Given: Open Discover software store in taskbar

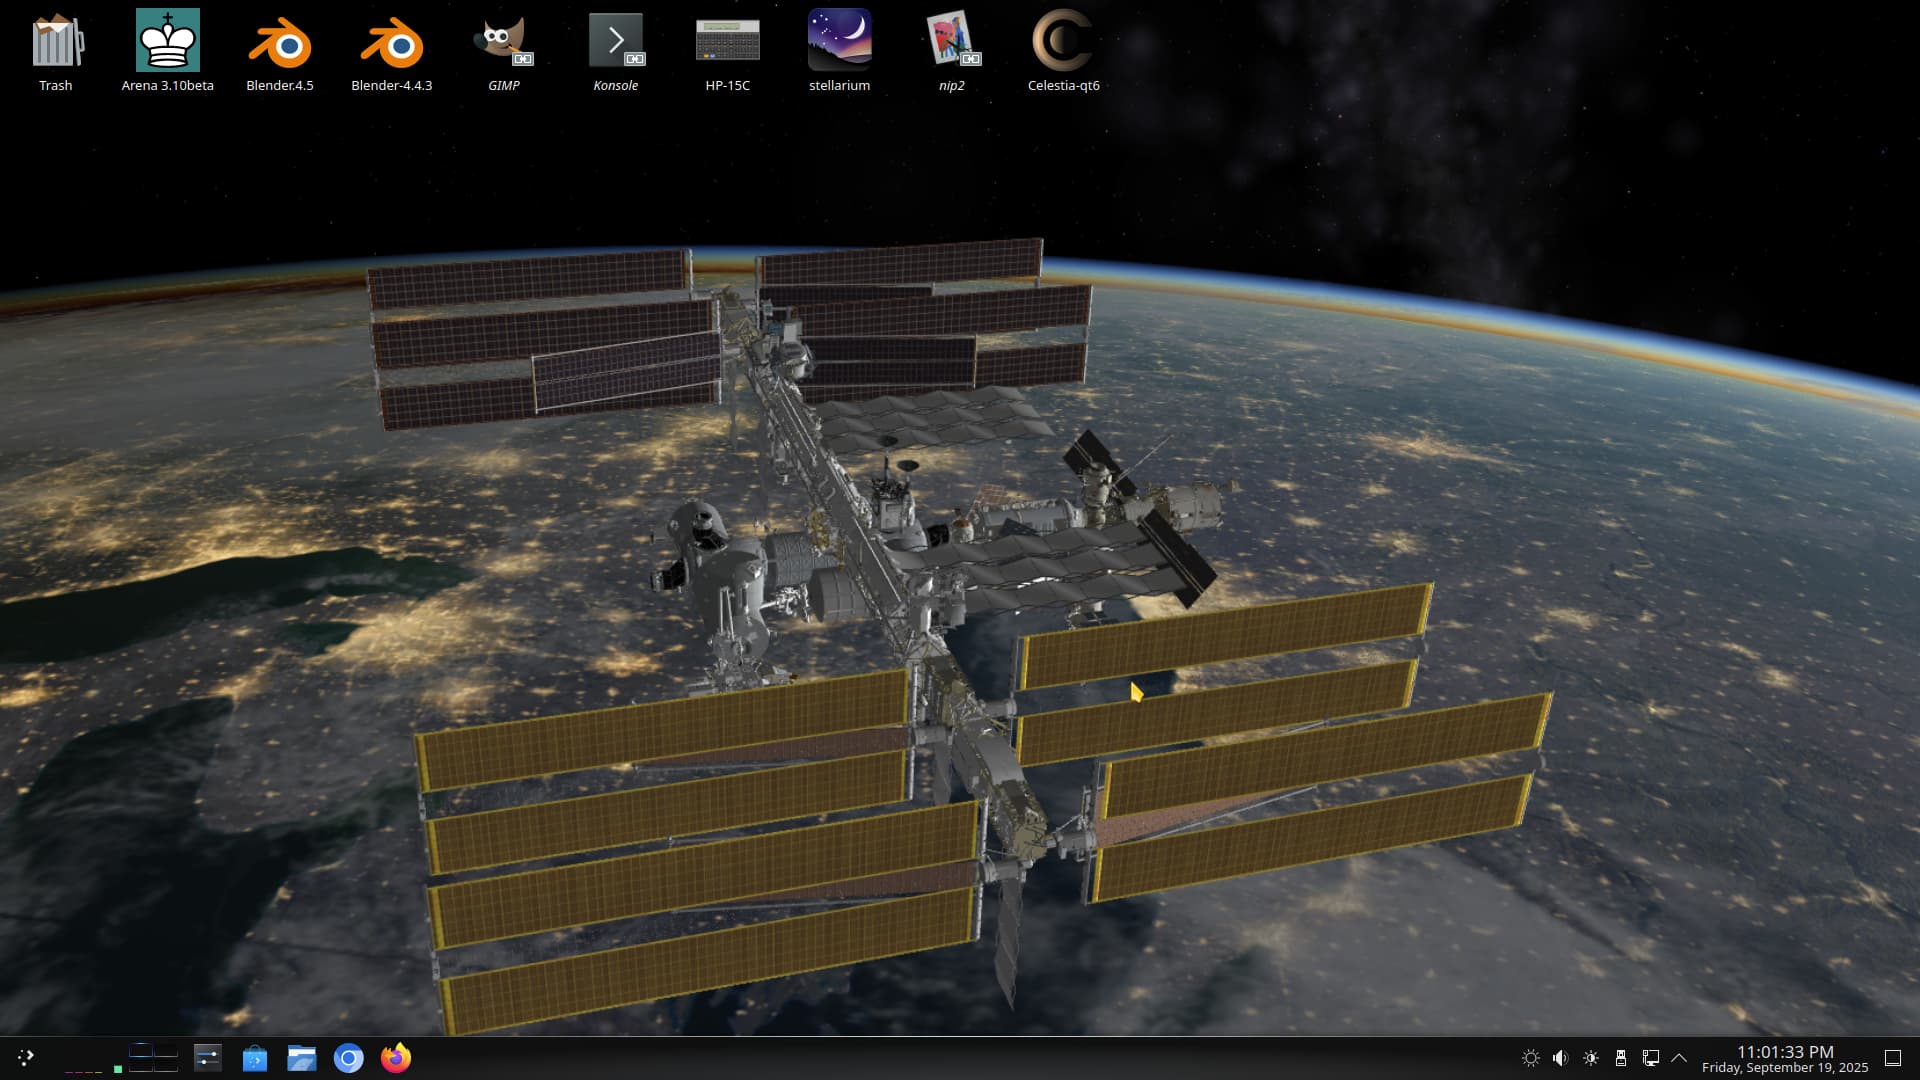Looking at the screenshot, I should click(x=255, y=1058).
